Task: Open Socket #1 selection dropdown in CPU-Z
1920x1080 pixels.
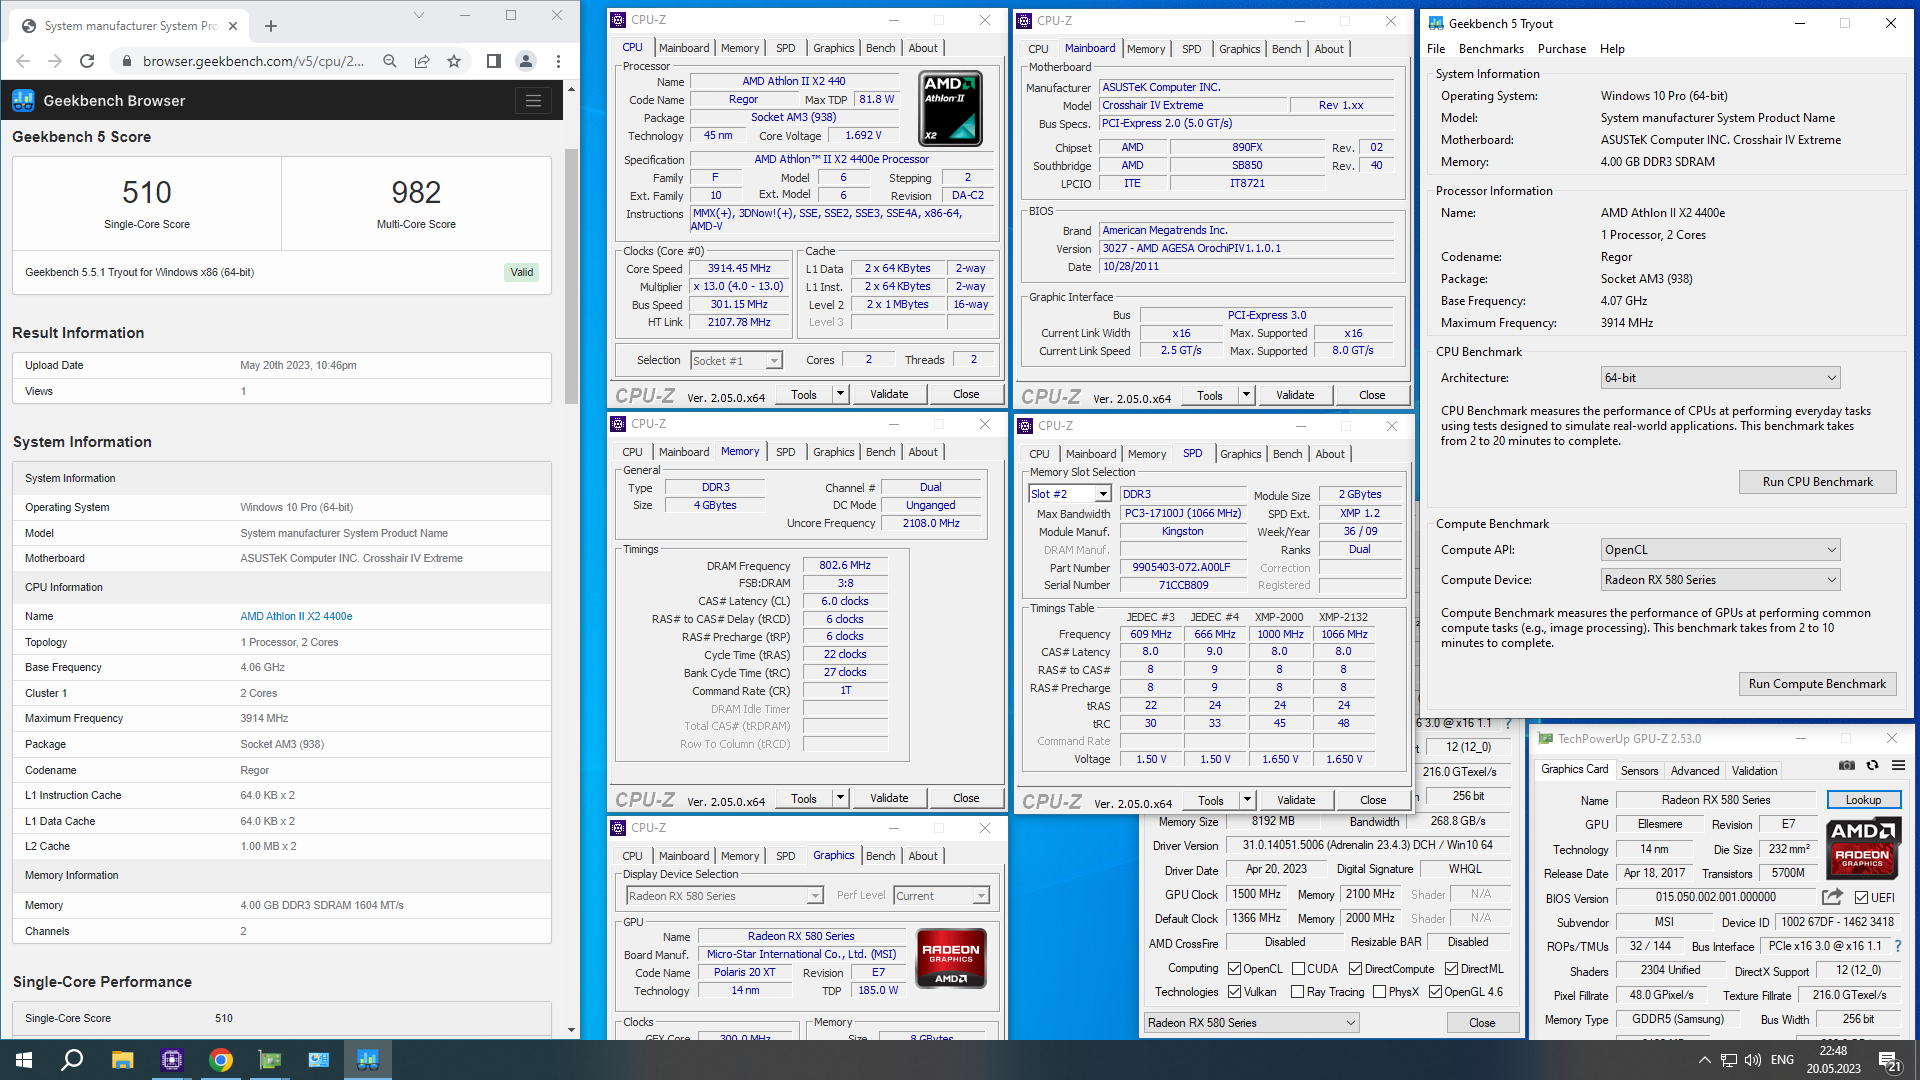Action: click(736, 361)
